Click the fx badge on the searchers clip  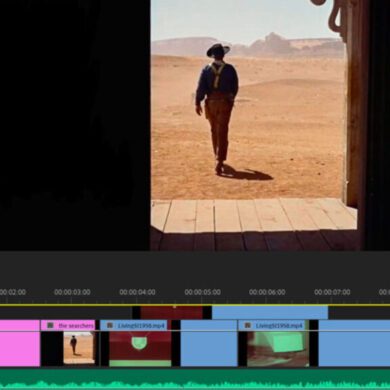tap(50, 325)
